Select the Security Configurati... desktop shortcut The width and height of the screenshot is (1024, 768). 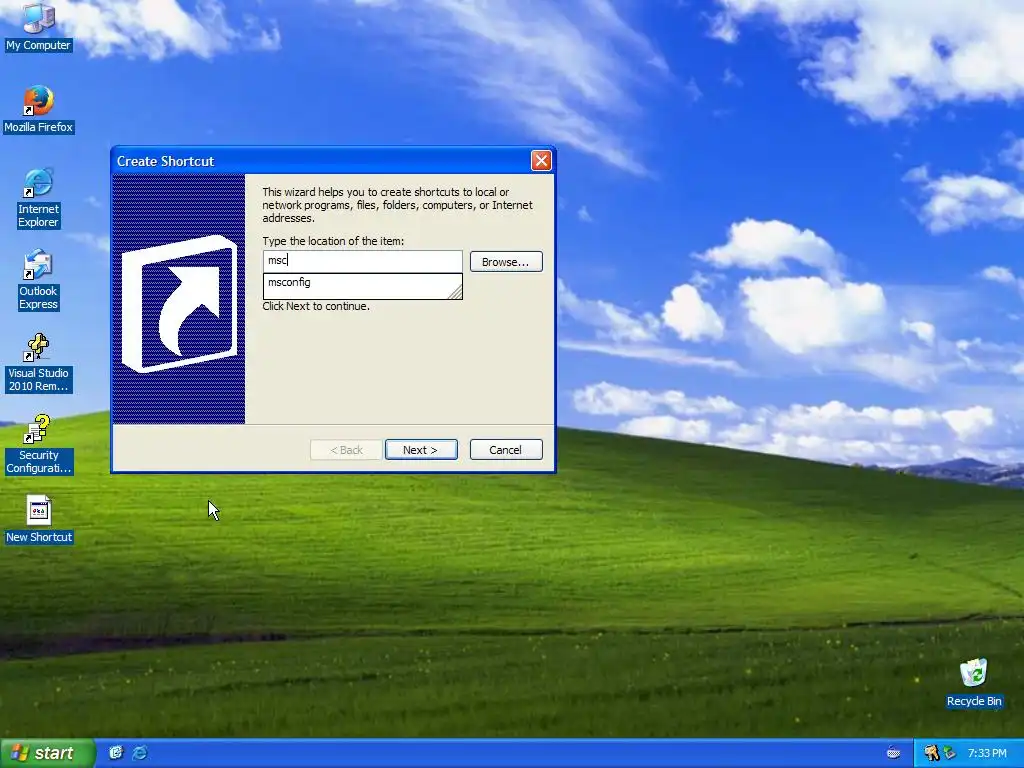[39, 444]
